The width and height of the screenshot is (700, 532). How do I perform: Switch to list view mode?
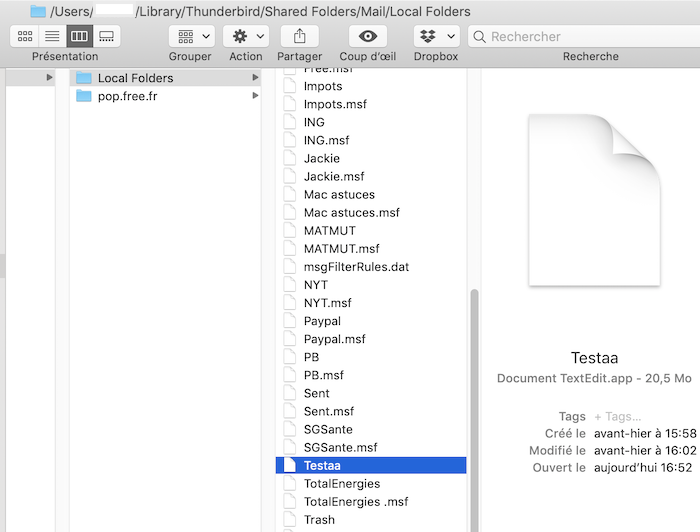(52, 36)
